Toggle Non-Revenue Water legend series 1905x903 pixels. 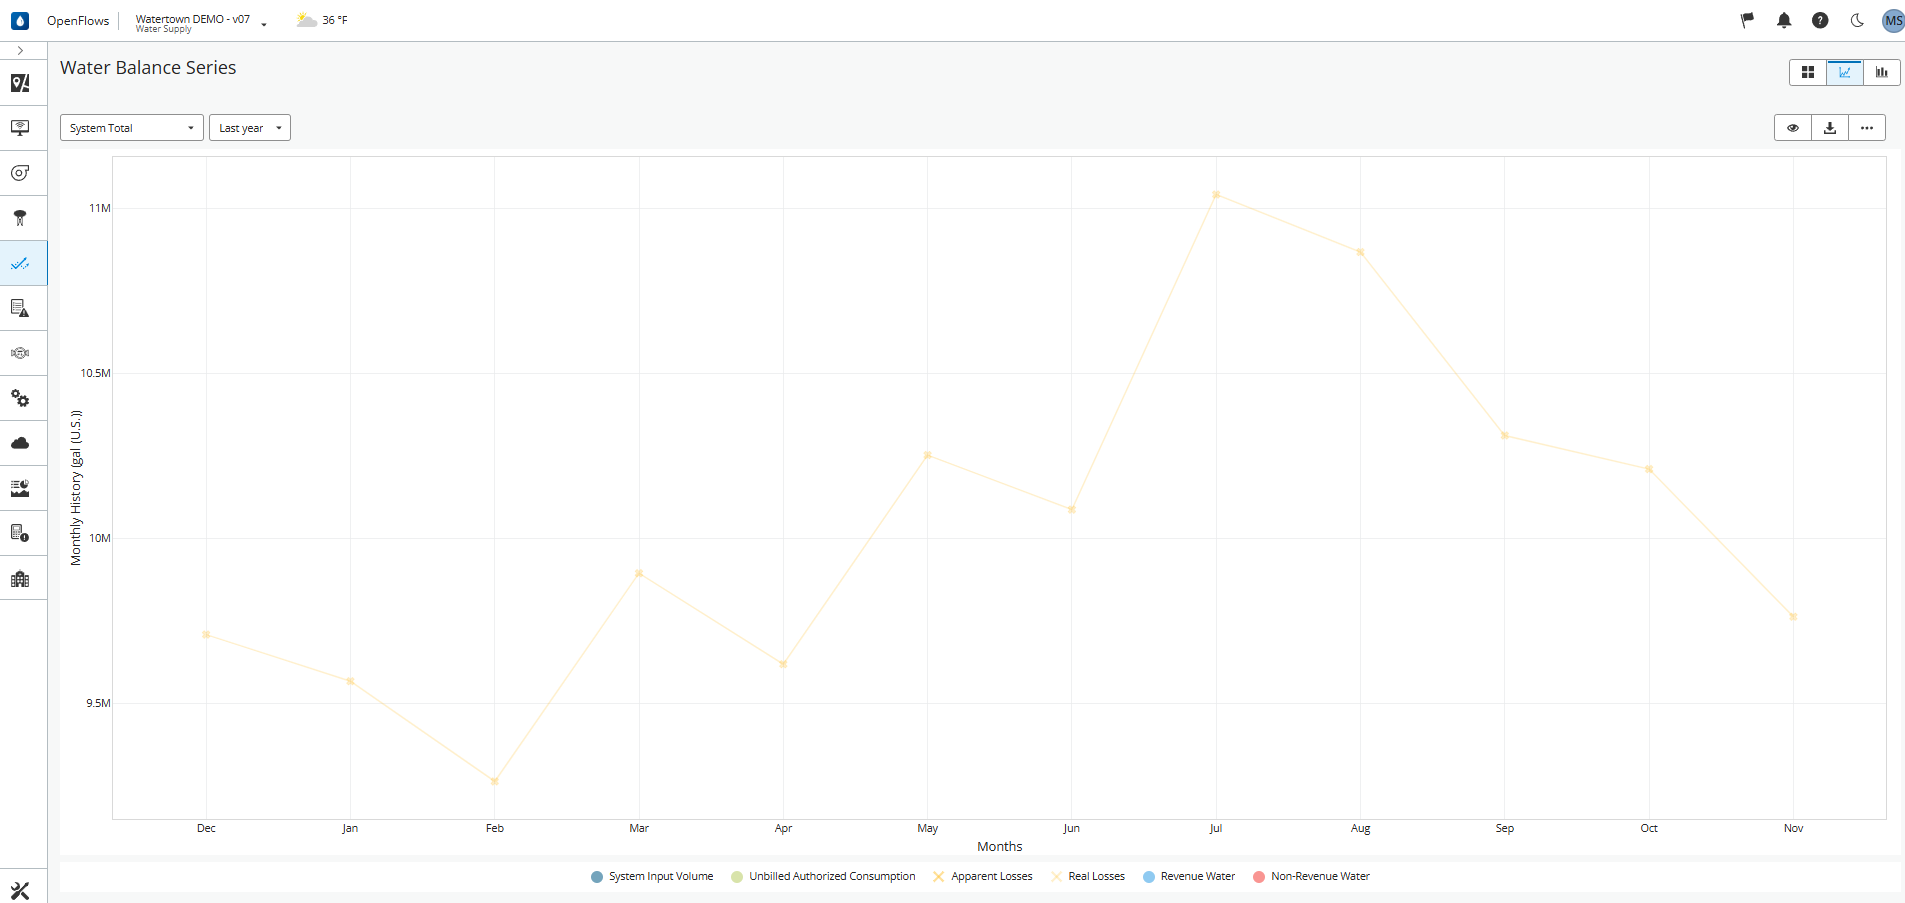coord(1311,876)
